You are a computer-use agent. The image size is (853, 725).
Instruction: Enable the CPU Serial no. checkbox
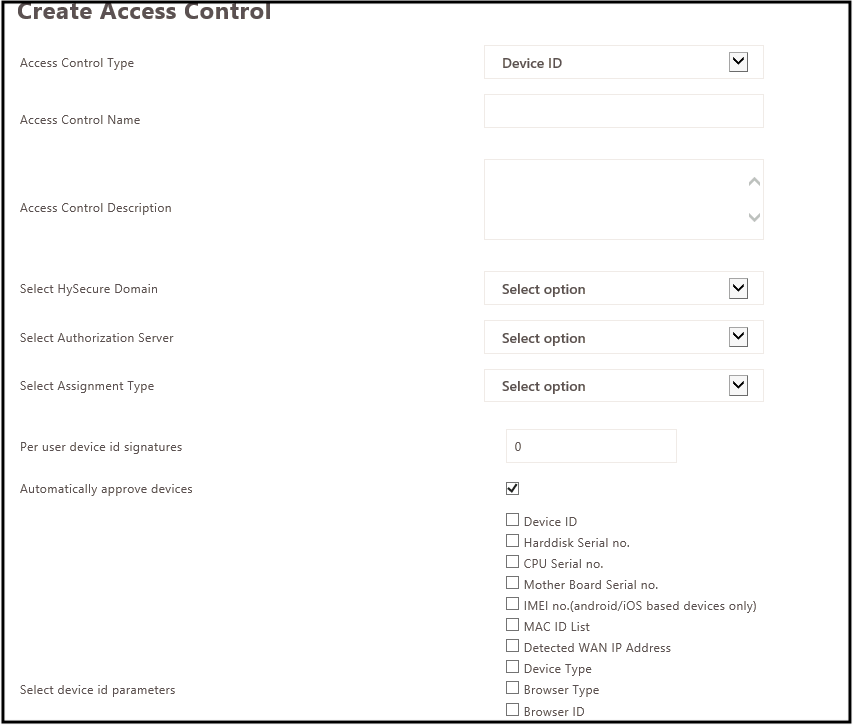tap(512, 562)
